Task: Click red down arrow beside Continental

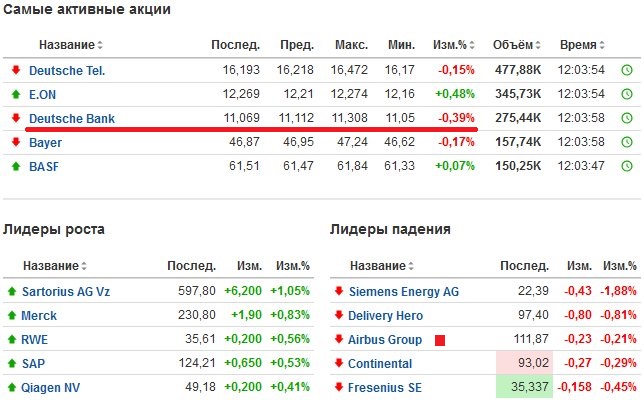Action: 339,363
